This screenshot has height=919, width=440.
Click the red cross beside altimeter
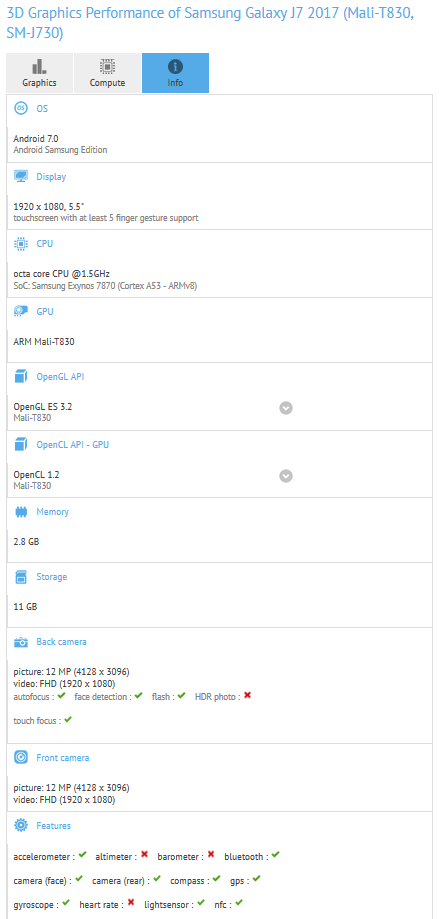[144, 855]
